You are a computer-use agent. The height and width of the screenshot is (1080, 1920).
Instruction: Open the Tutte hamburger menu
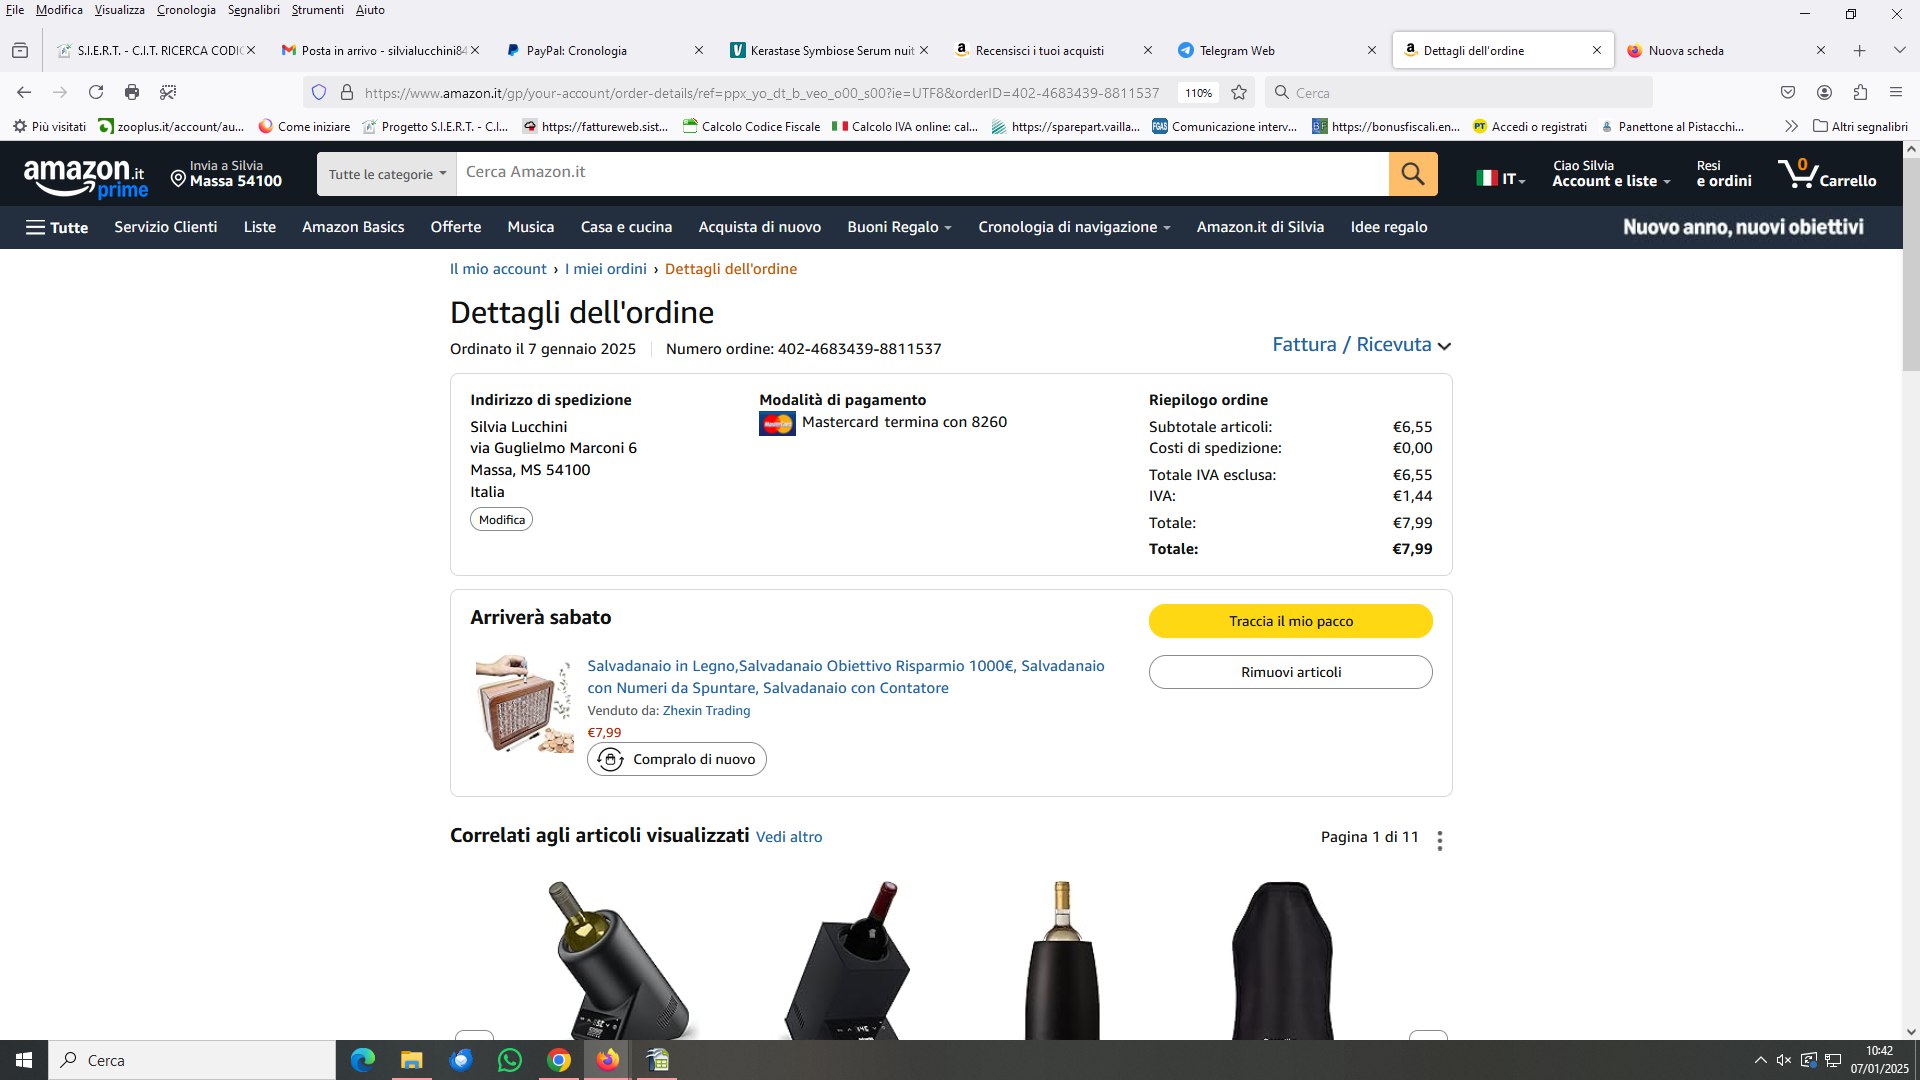pos(57,227)
